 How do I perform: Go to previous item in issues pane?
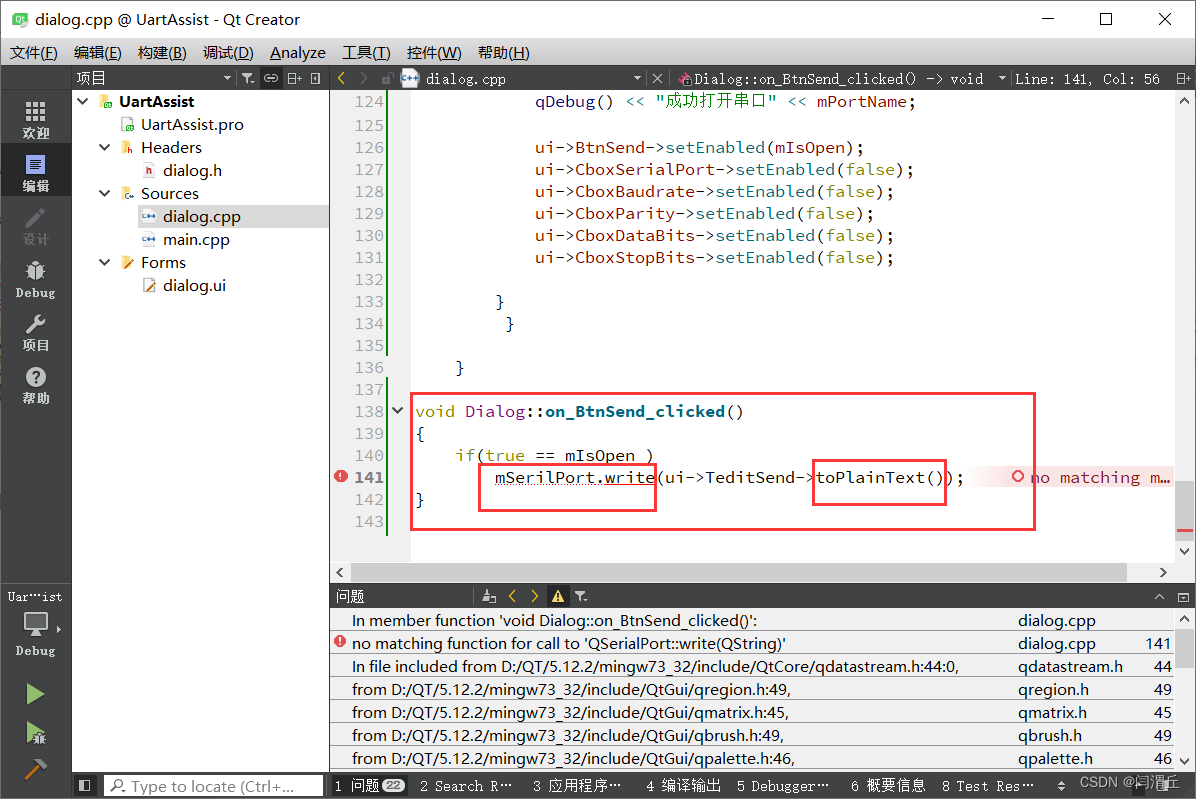[x=513, y=596]
